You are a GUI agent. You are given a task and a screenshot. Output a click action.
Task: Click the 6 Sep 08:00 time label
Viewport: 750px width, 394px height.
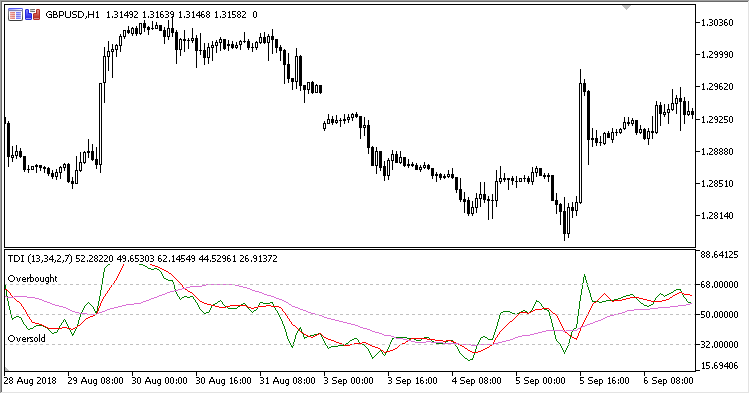[669, 381]
